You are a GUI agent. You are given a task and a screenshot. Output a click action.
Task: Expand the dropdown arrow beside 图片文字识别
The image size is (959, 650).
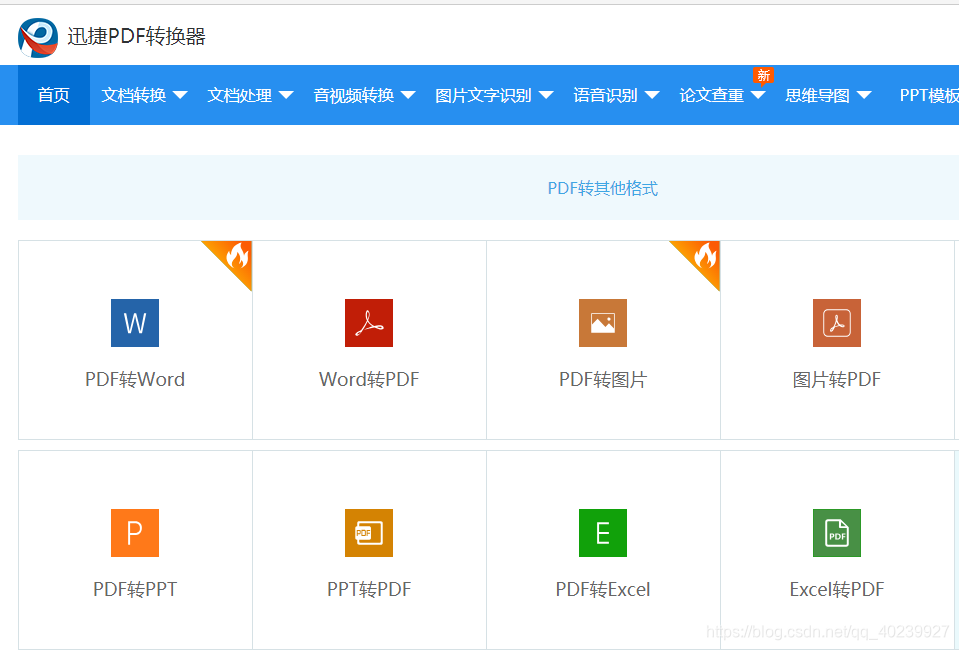coord(546,95)
